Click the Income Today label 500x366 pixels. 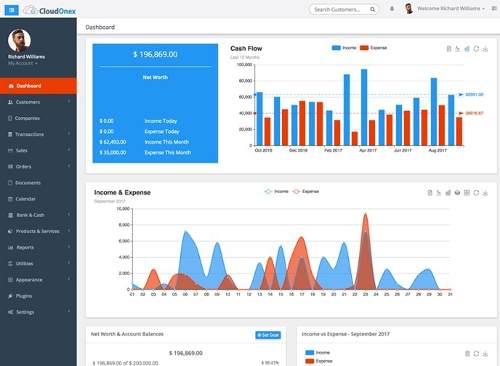pyautogui.click(x=161, y=121)
